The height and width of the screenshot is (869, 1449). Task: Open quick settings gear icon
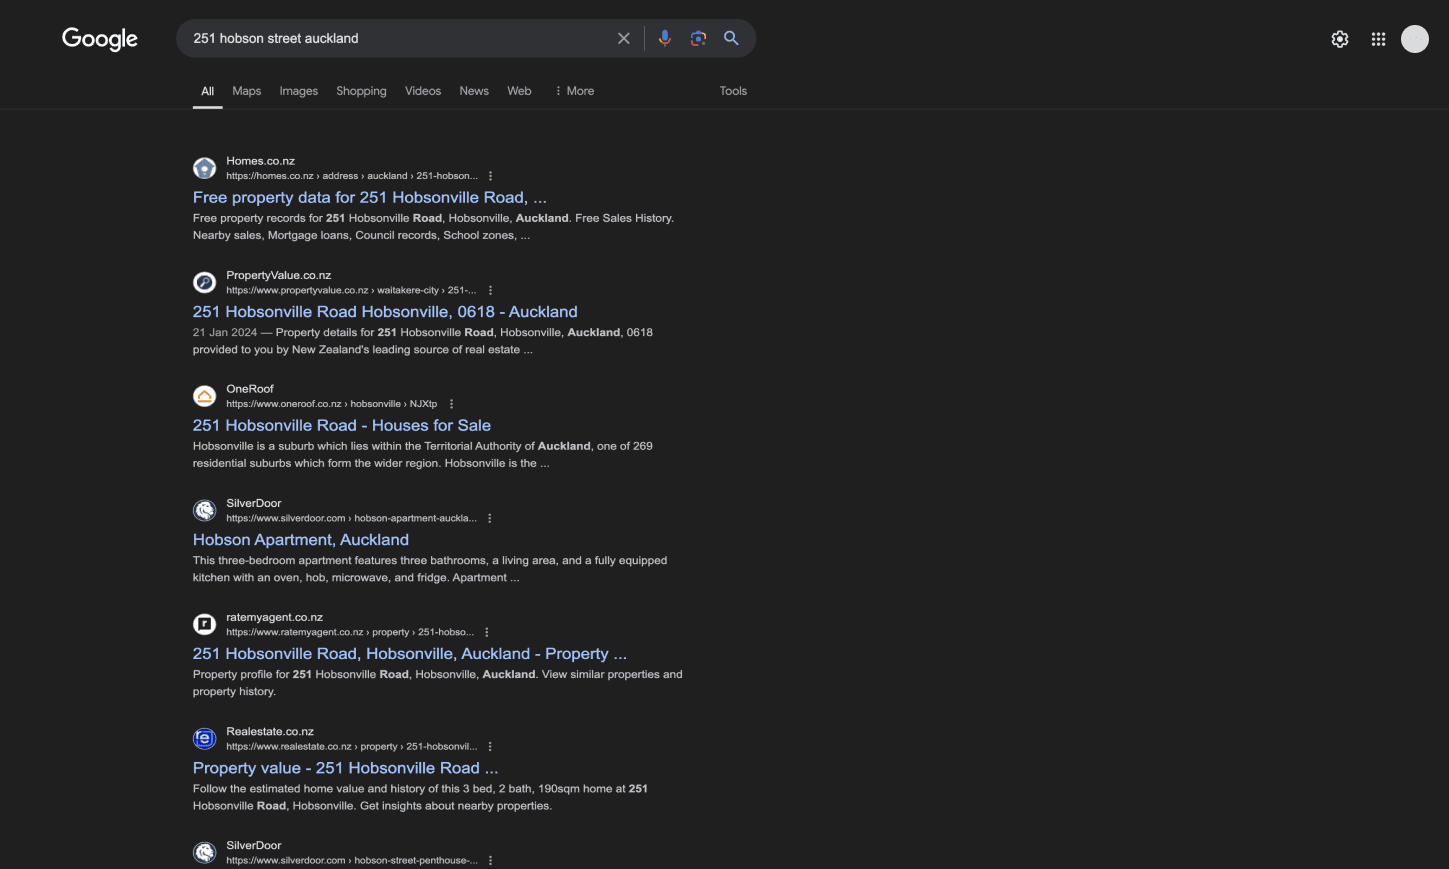1340,39
